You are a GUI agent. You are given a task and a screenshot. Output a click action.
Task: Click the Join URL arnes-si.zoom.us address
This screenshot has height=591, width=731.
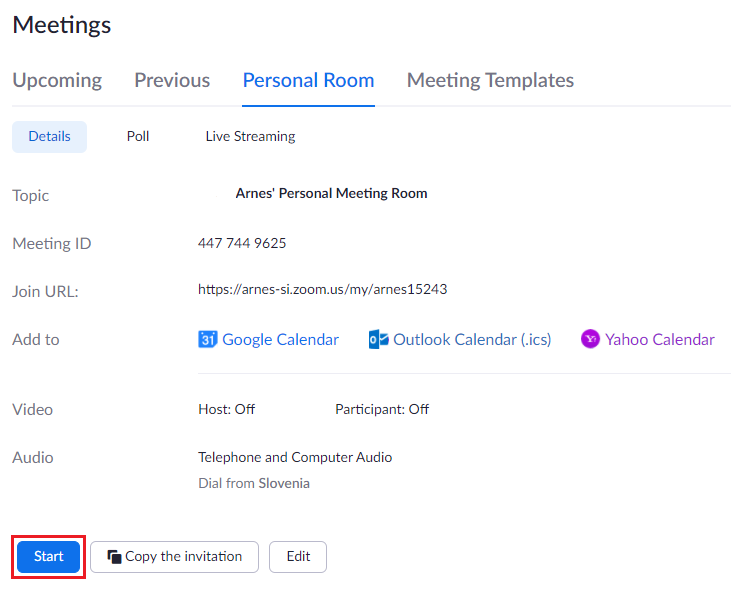(x=323, y=289)
